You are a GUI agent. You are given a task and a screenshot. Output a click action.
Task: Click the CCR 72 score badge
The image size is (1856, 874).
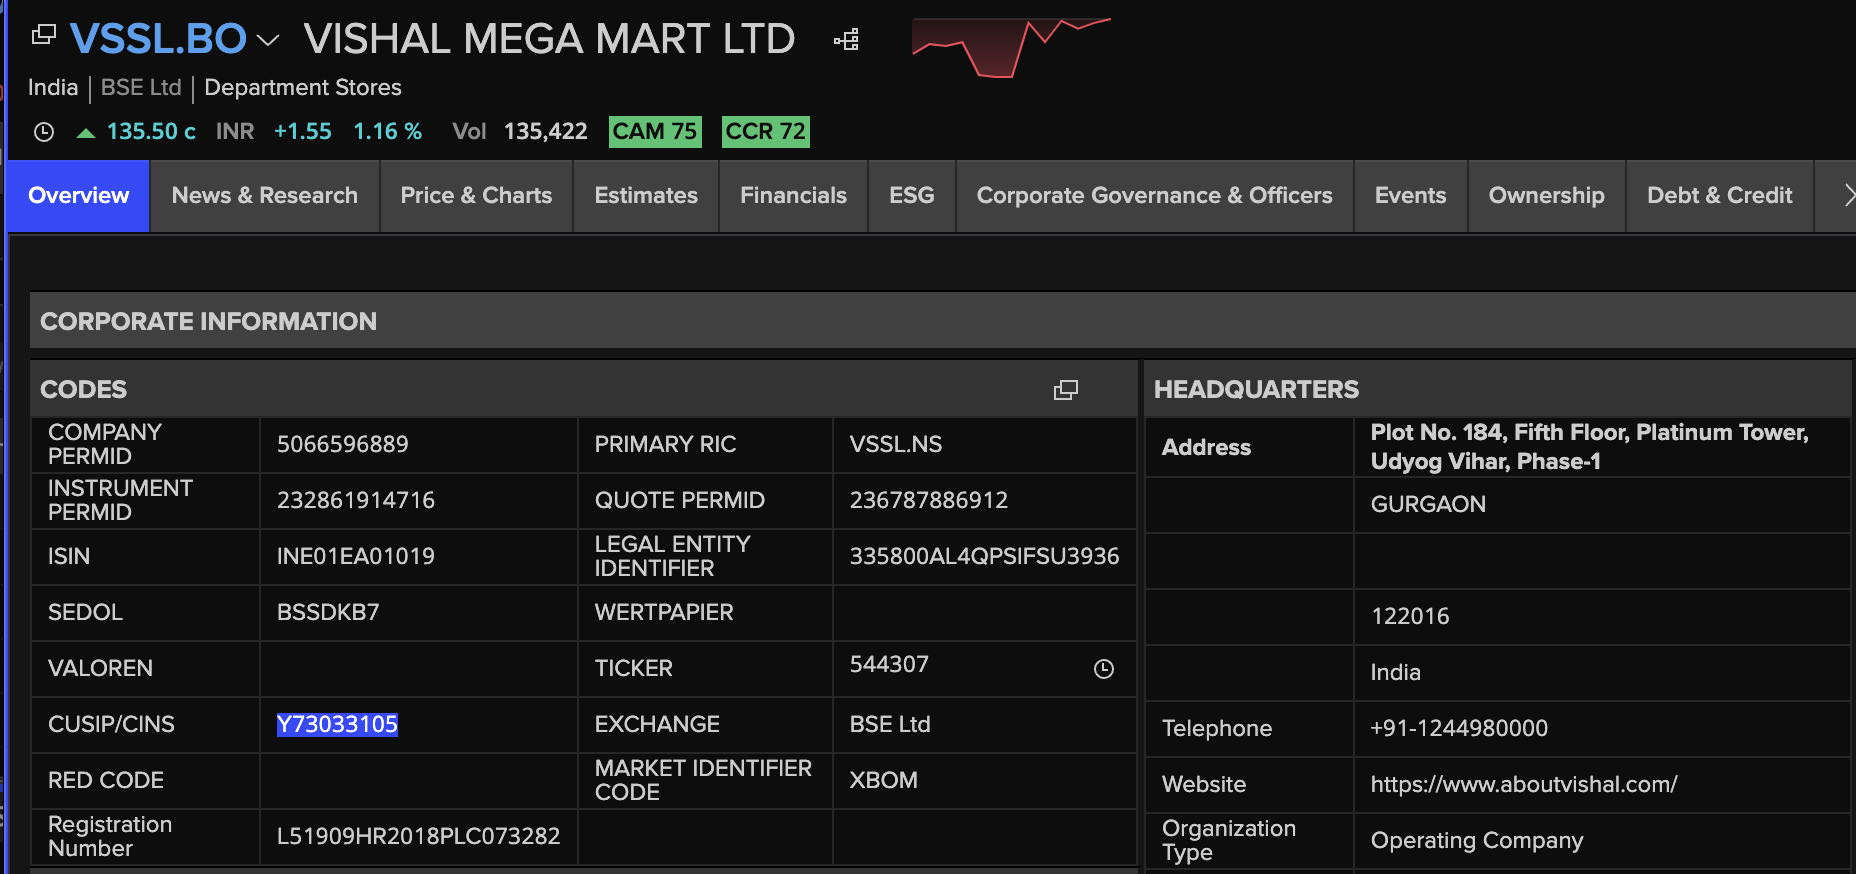tap(765, 132)
